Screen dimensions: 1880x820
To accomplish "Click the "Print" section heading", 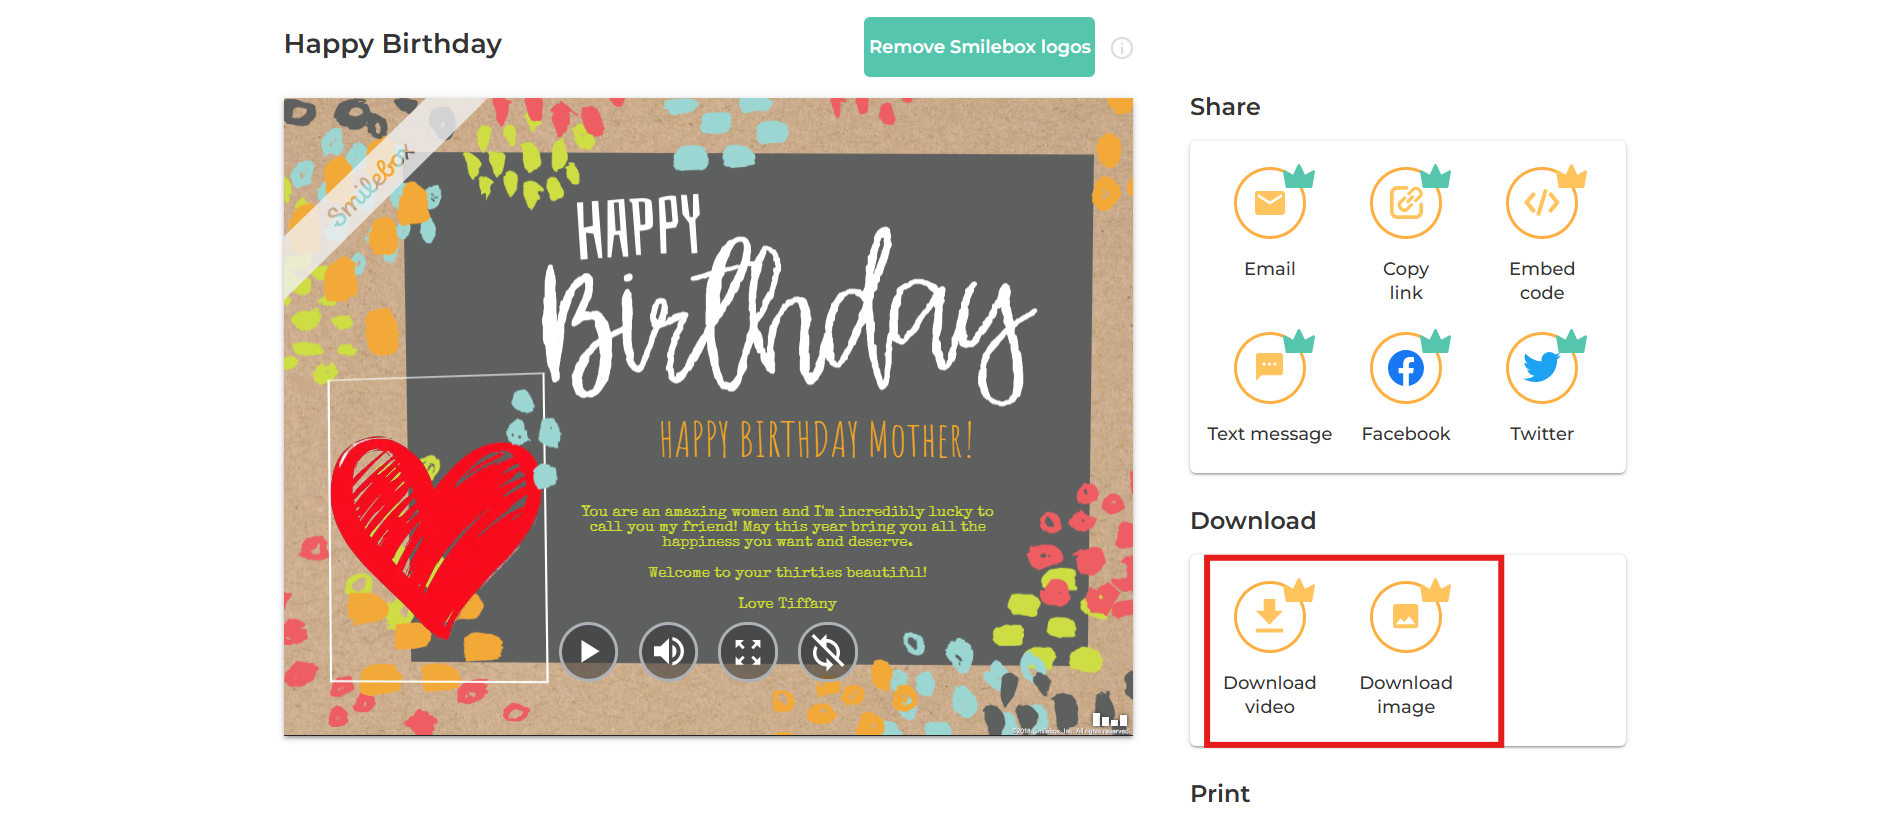I will pos(1220,794).
